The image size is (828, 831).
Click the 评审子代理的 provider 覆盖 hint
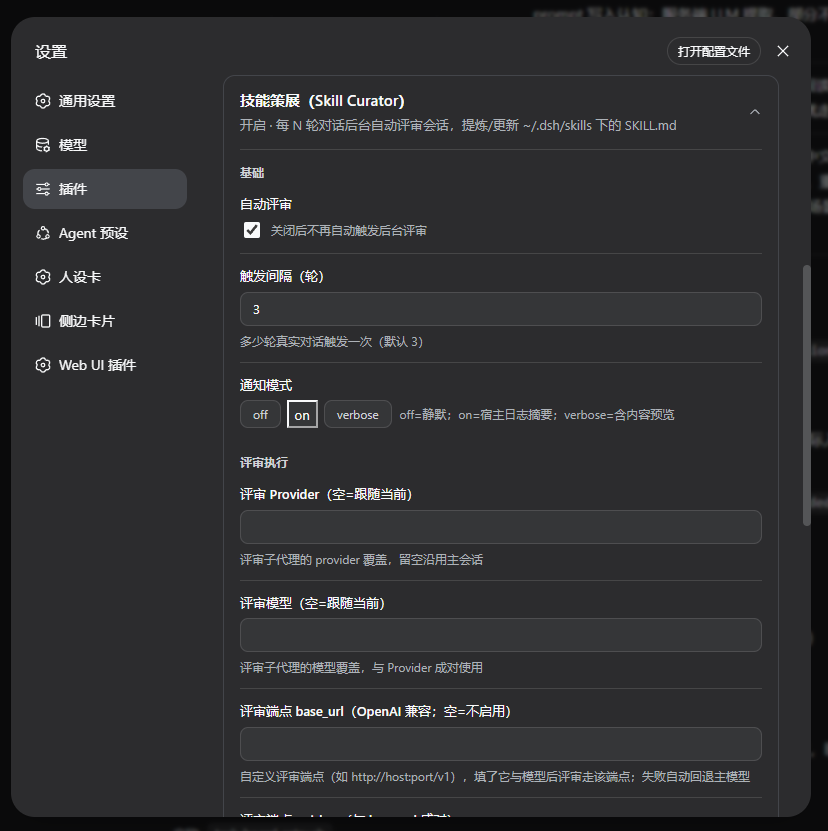362,560
